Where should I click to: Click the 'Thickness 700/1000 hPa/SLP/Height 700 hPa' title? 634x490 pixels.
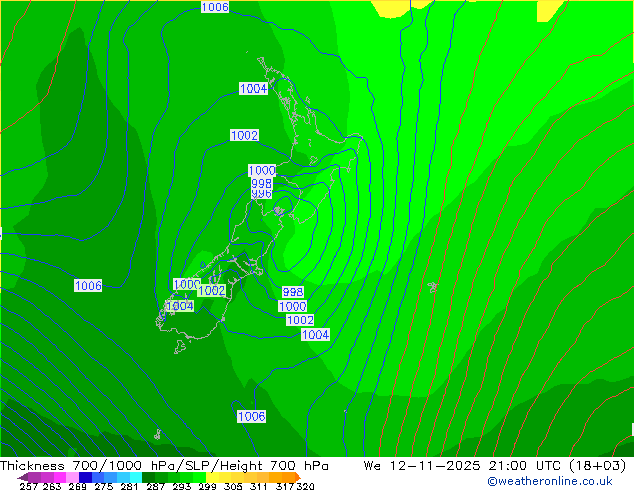click(164, 466)
